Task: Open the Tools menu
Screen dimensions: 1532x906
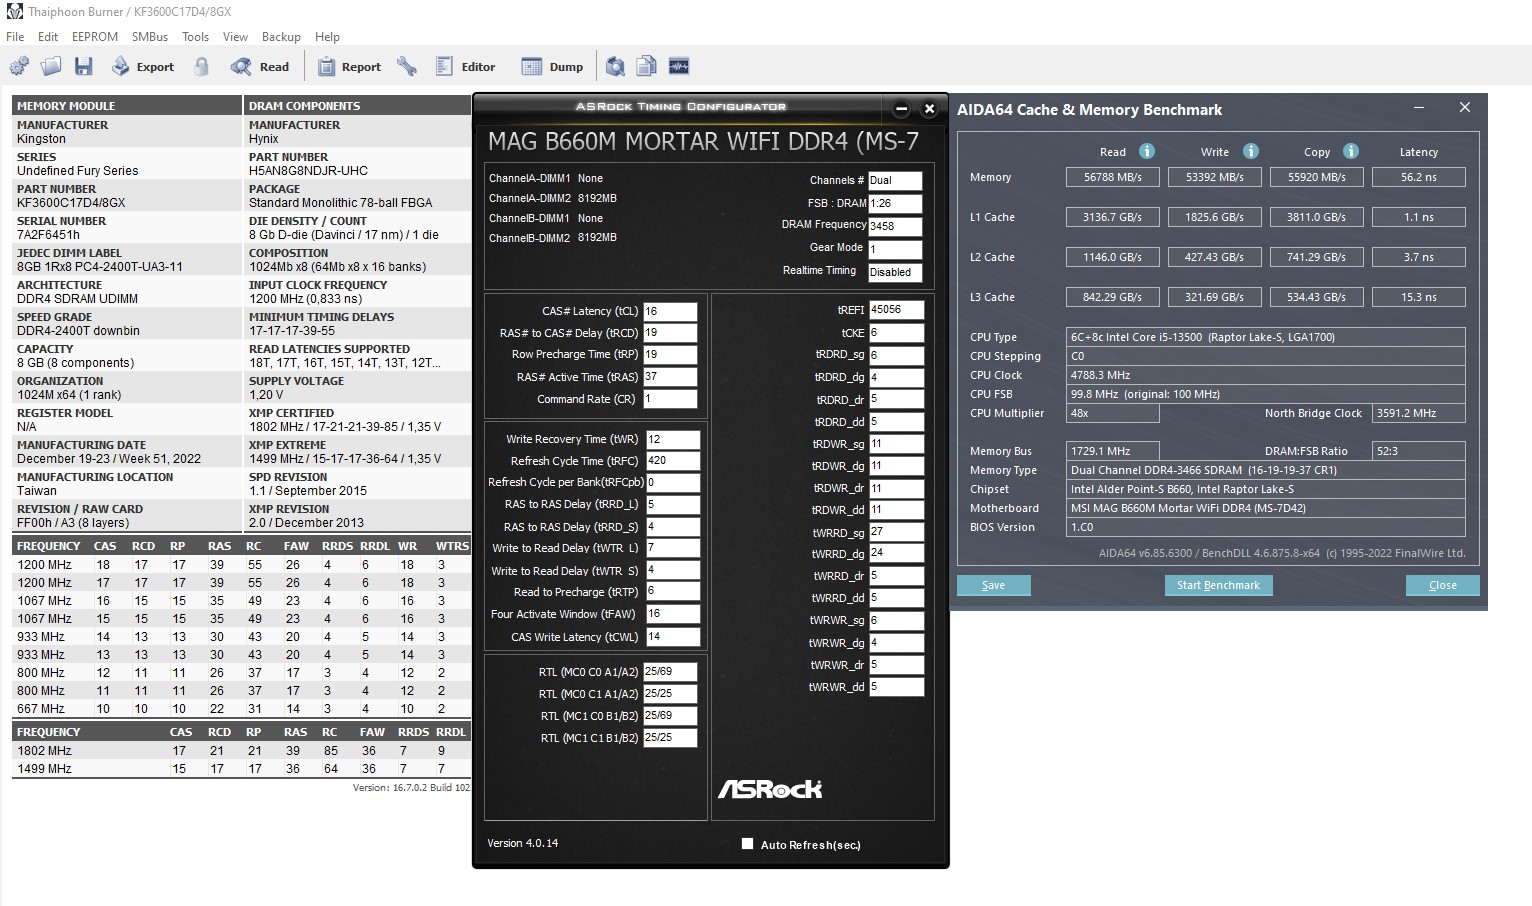Action: click(x=196, y=37)
